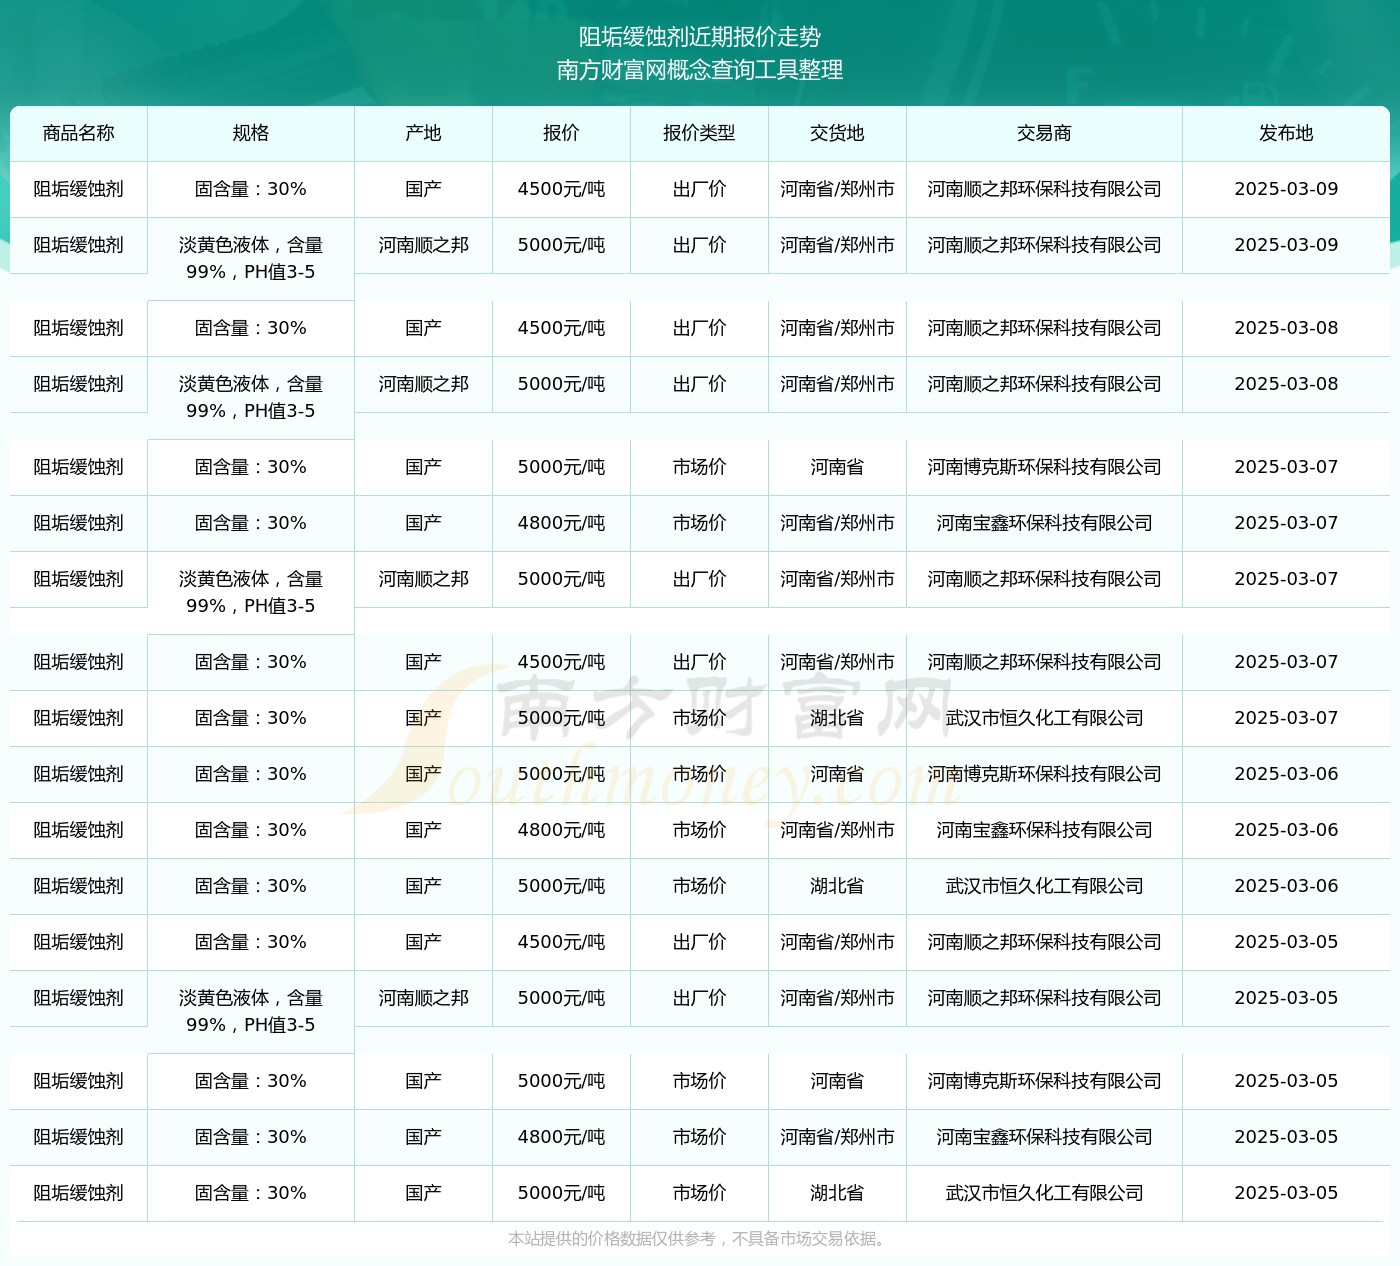Image resolution: width=1400 pixels, height=1266 pixels.
Task: Click 4500元/吨 in the 2025-03-09 row
Action: (x=561, y=189)
